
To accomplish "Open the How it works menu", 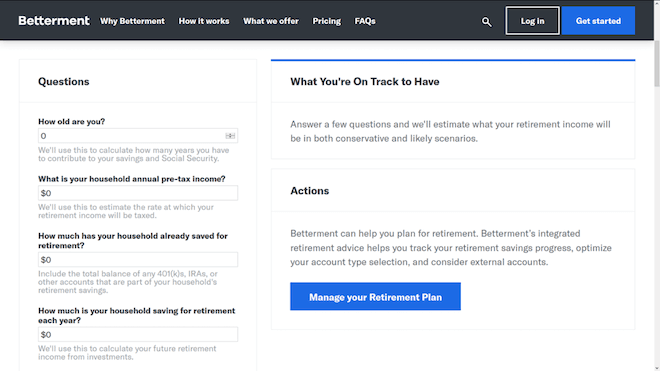I will pos(204,21).
